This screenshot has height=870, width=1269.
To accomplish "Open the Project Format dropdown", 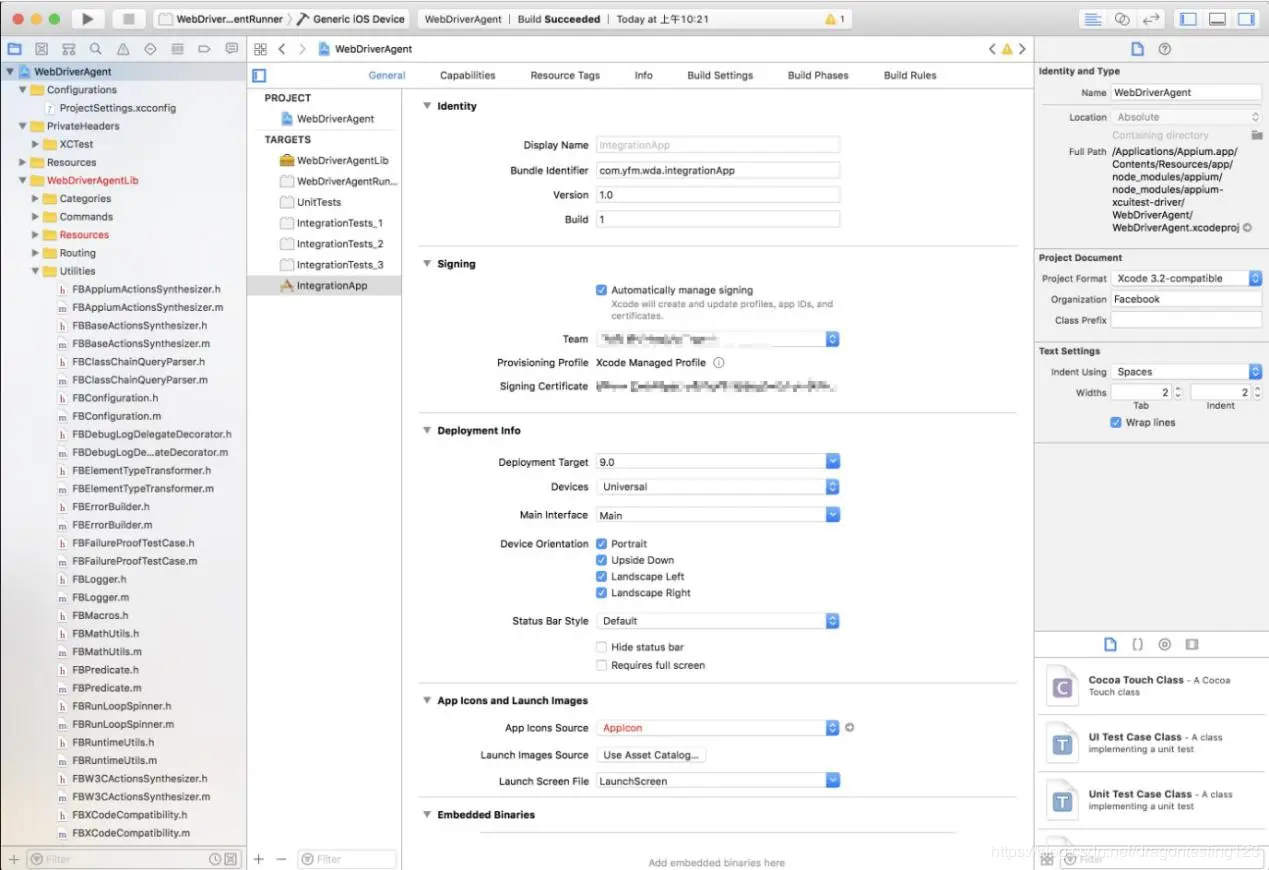I will [1187, 278].
